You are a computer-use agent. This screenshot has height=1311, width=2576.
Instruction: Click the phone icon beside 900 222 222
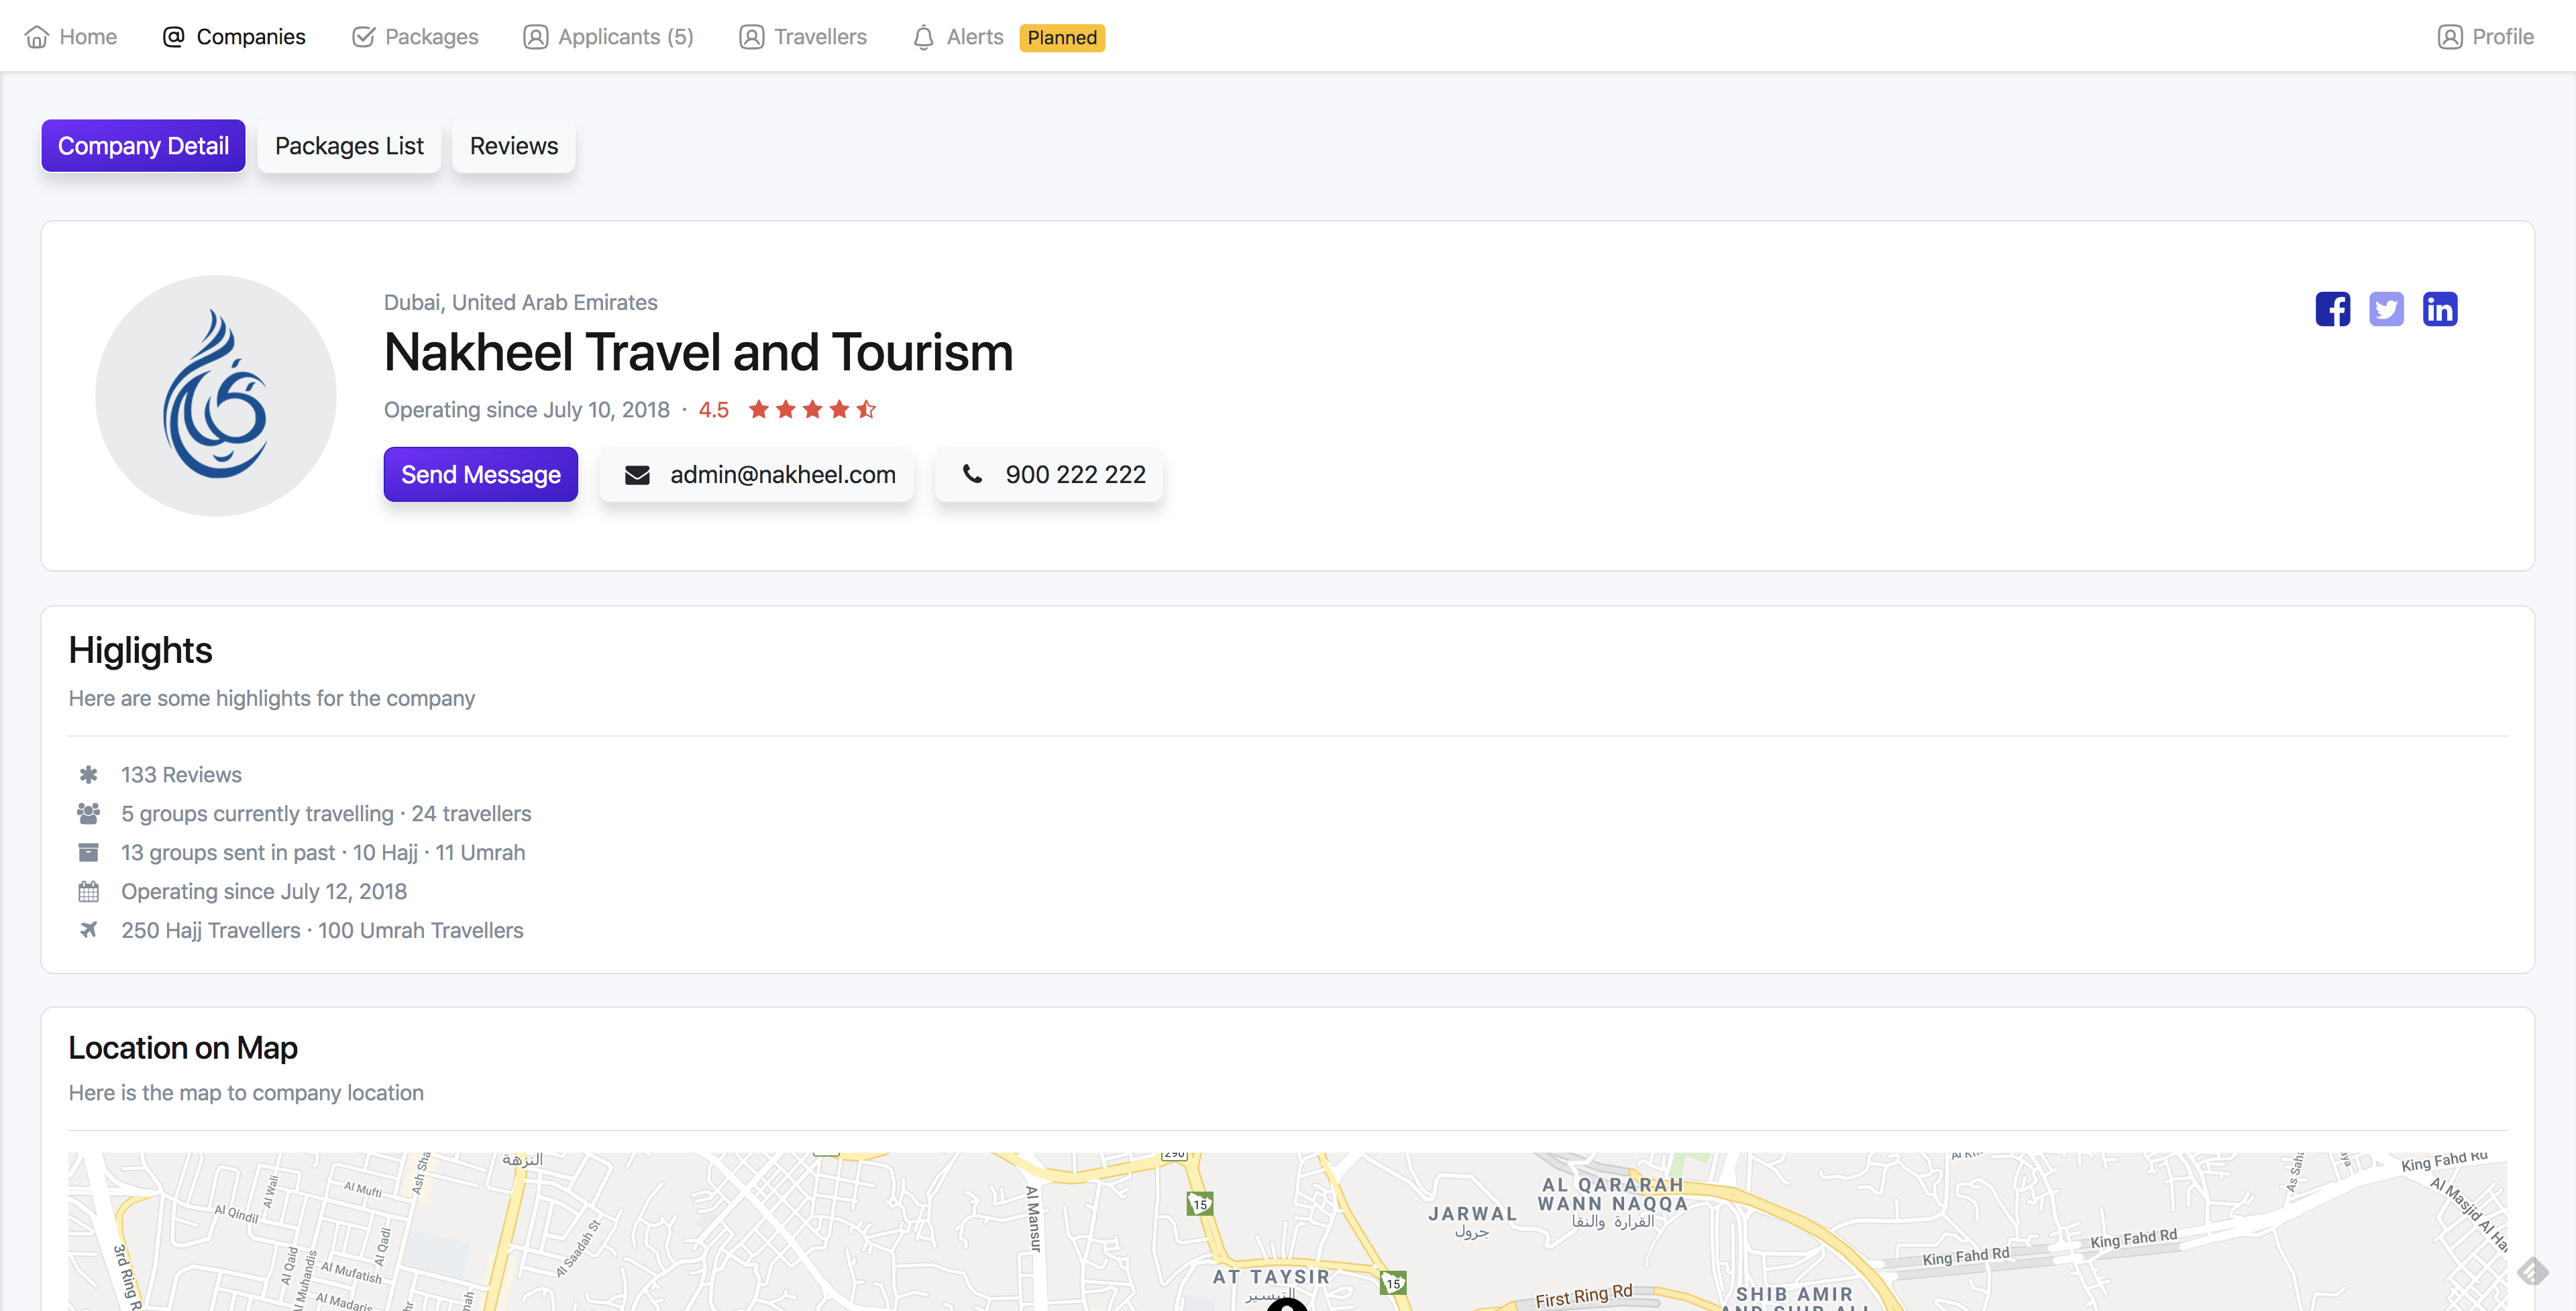click(972, 474)
